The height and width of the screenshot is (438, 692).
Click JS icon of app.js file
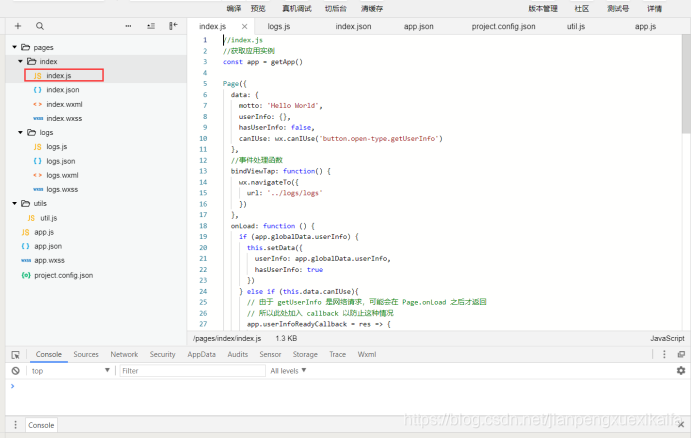coord(26,232)
